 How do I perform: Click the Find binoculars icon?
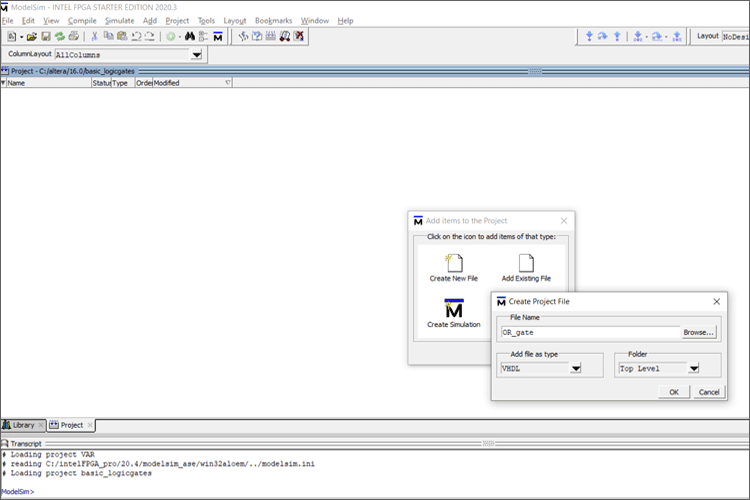click(x=190, y=36)
